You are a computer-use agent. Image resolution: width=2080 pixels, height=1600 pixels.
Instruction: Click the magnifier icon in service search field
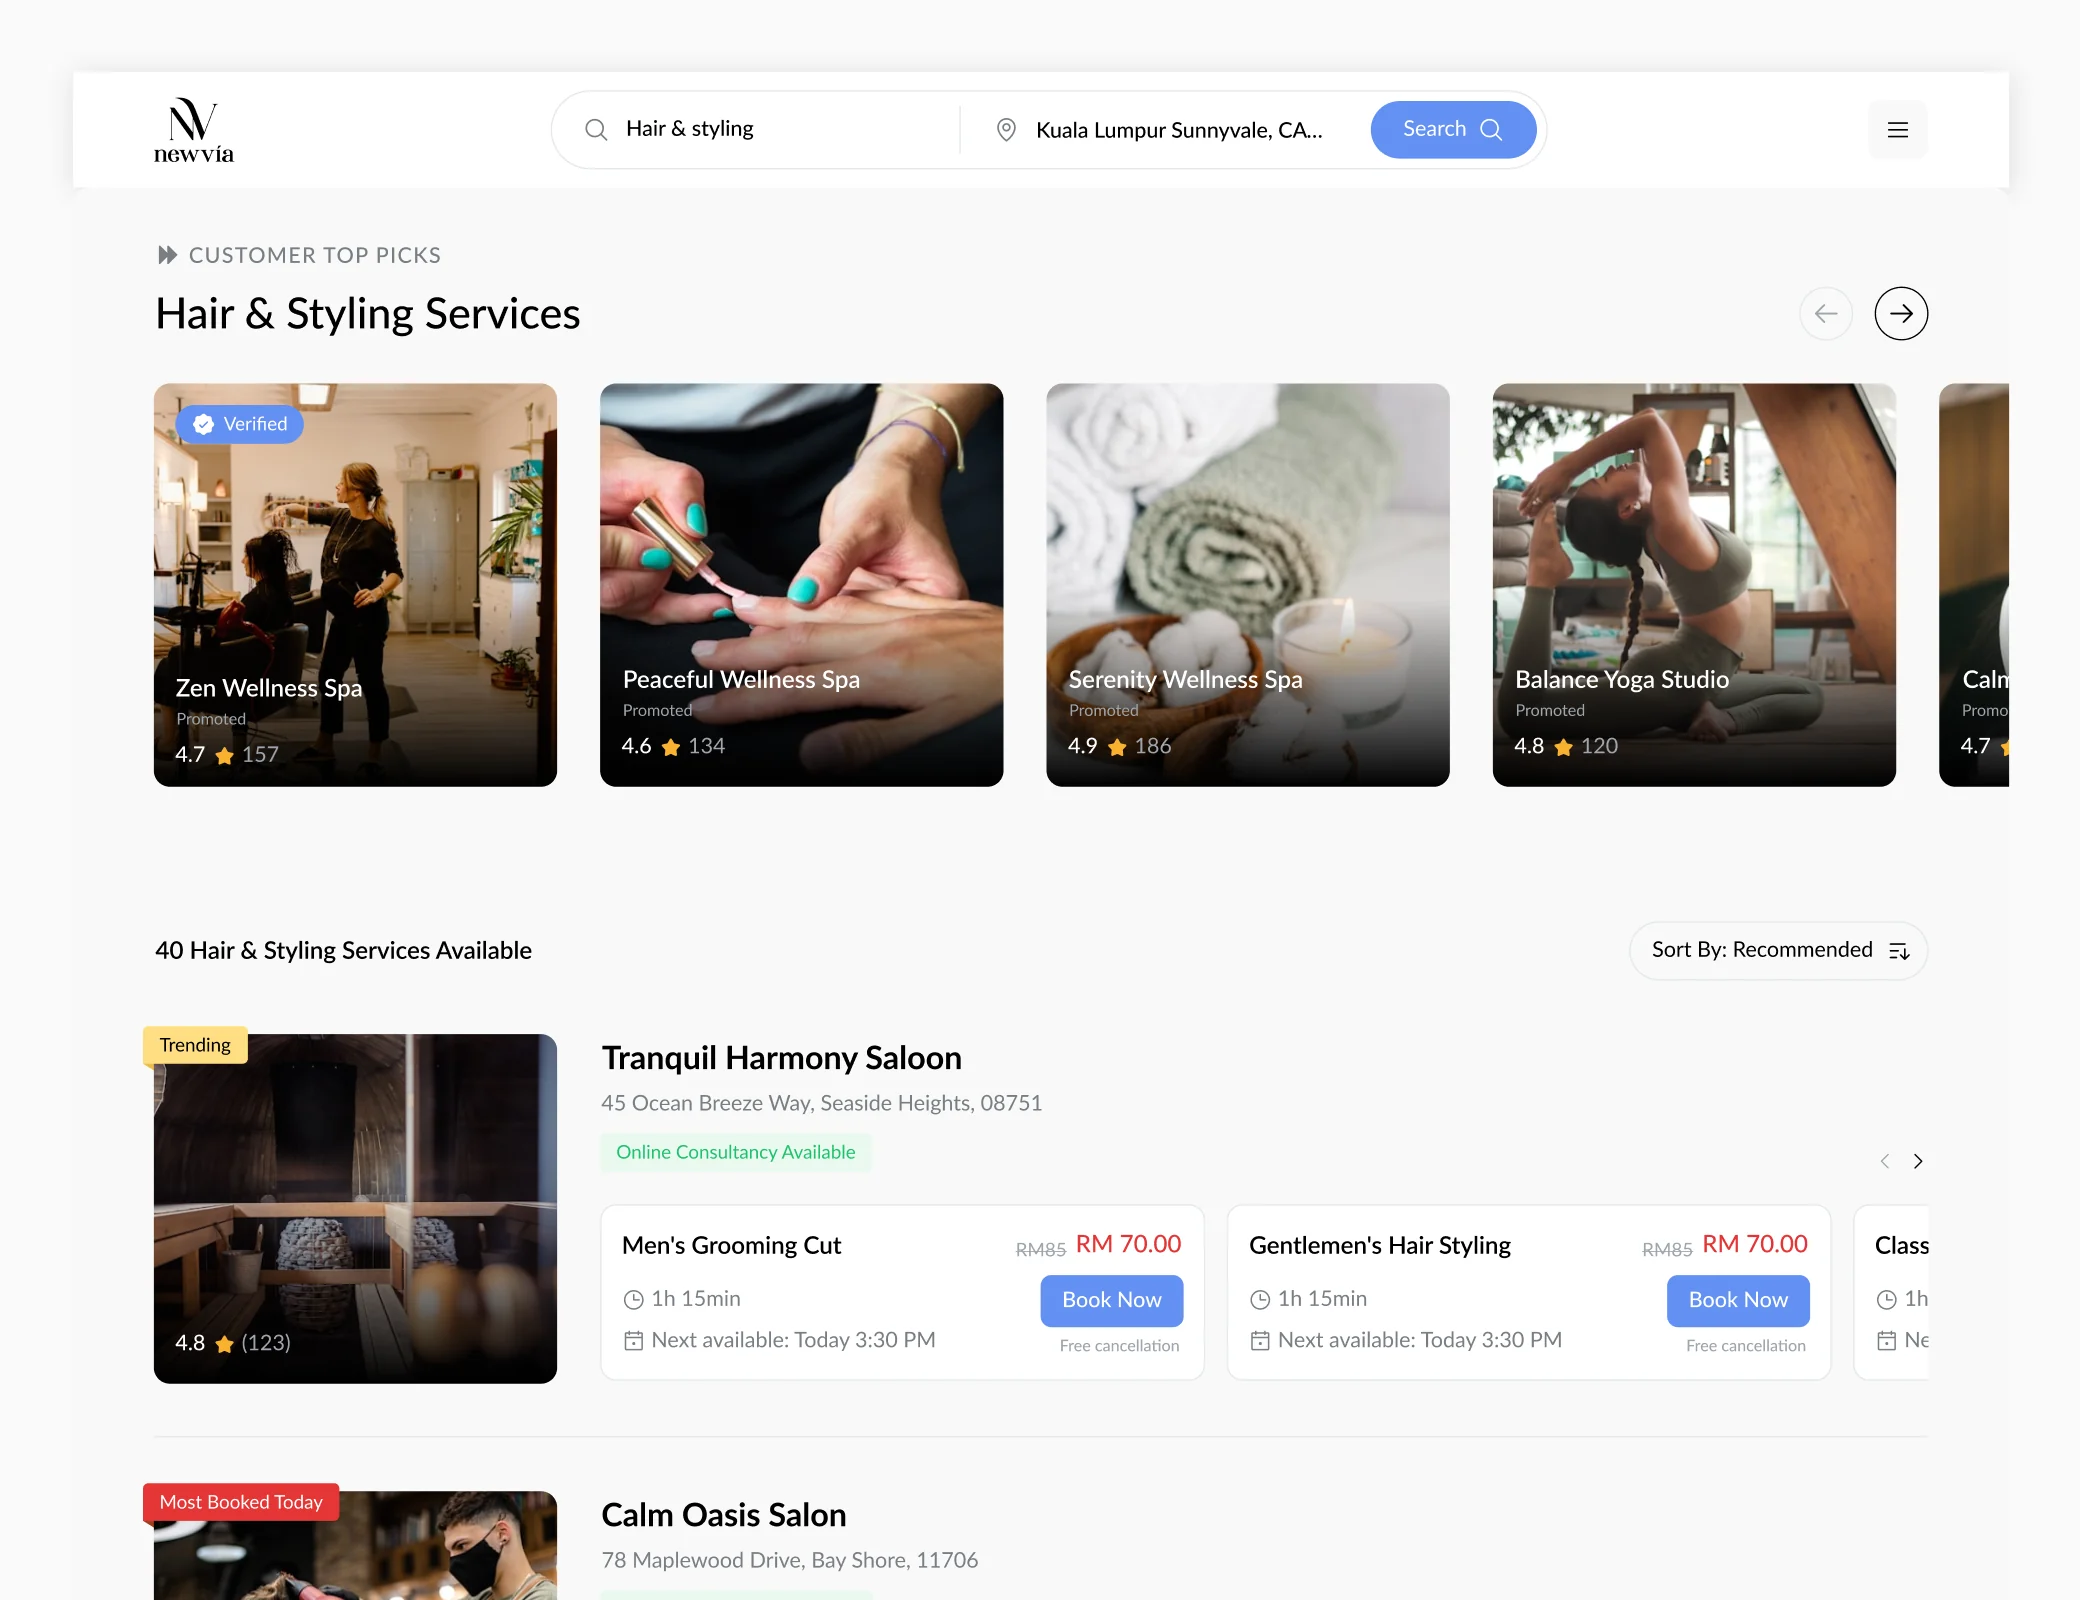[x=596, y=130]
